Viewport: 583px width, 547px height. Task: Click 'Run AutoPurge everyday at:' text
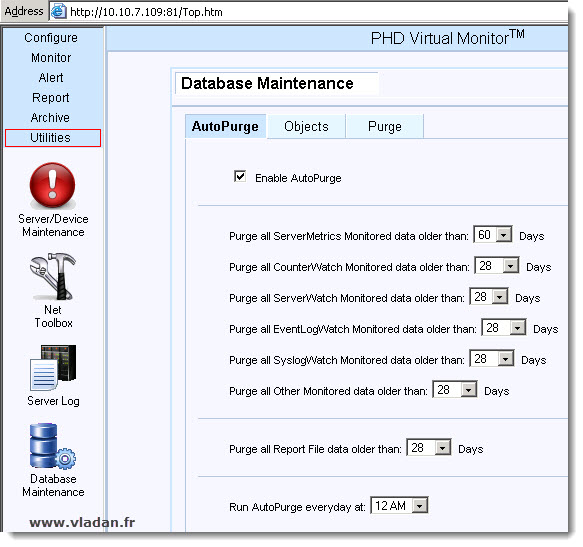click(x=297, y=507)
